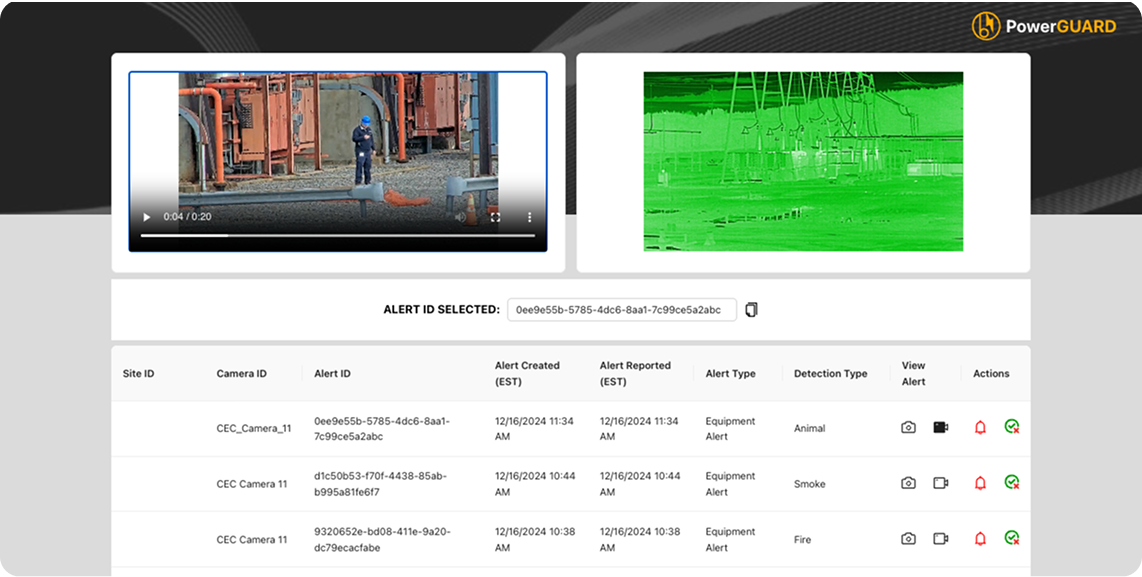The image size is (1142, 577).
Task: Click the red bell for Animal alert
Action: tap(980, 428)
